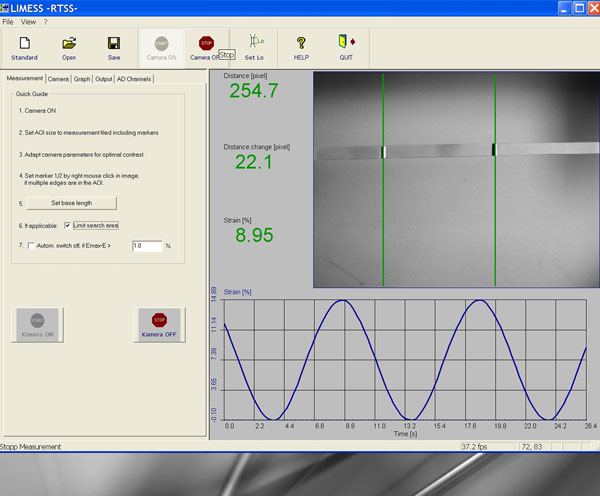Click the Emax-E percent input field
The width and height of the screenshot is (600, 496).
146,245
